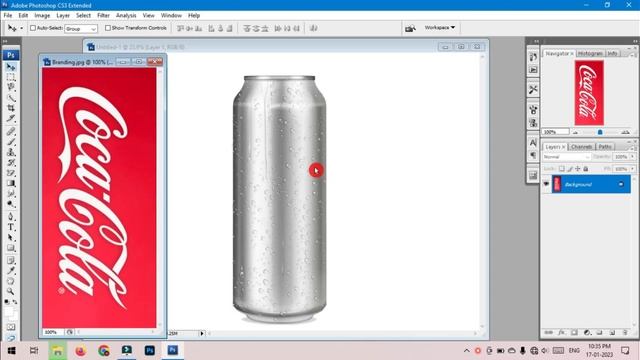Click the Navigator zoom in button
The height and width of the screenshot is (360, 640).
pyautogui.click(x=625, y=132)
